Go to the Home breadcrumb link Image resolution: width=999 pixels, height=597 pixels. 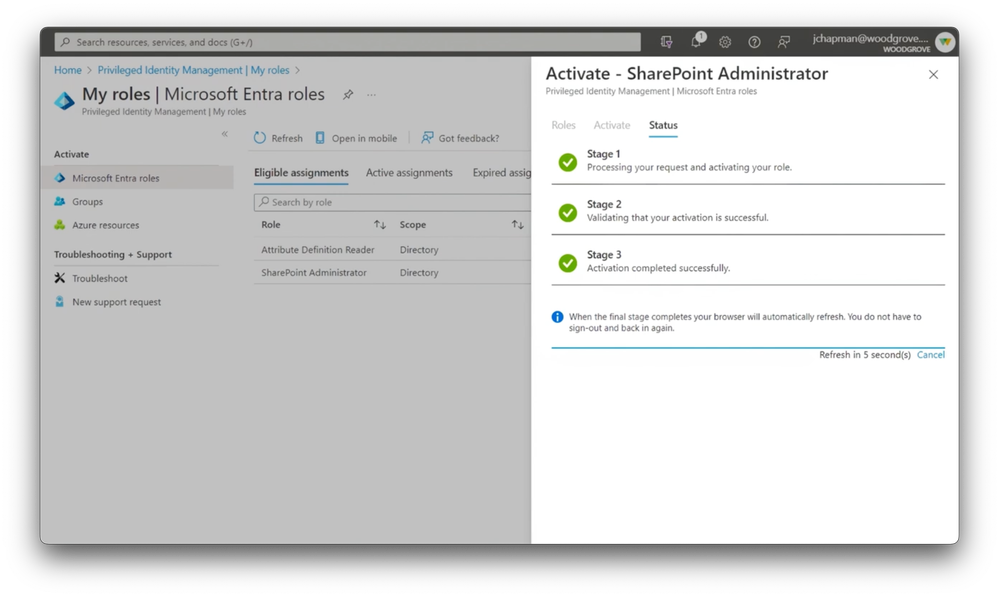[68, 70]
